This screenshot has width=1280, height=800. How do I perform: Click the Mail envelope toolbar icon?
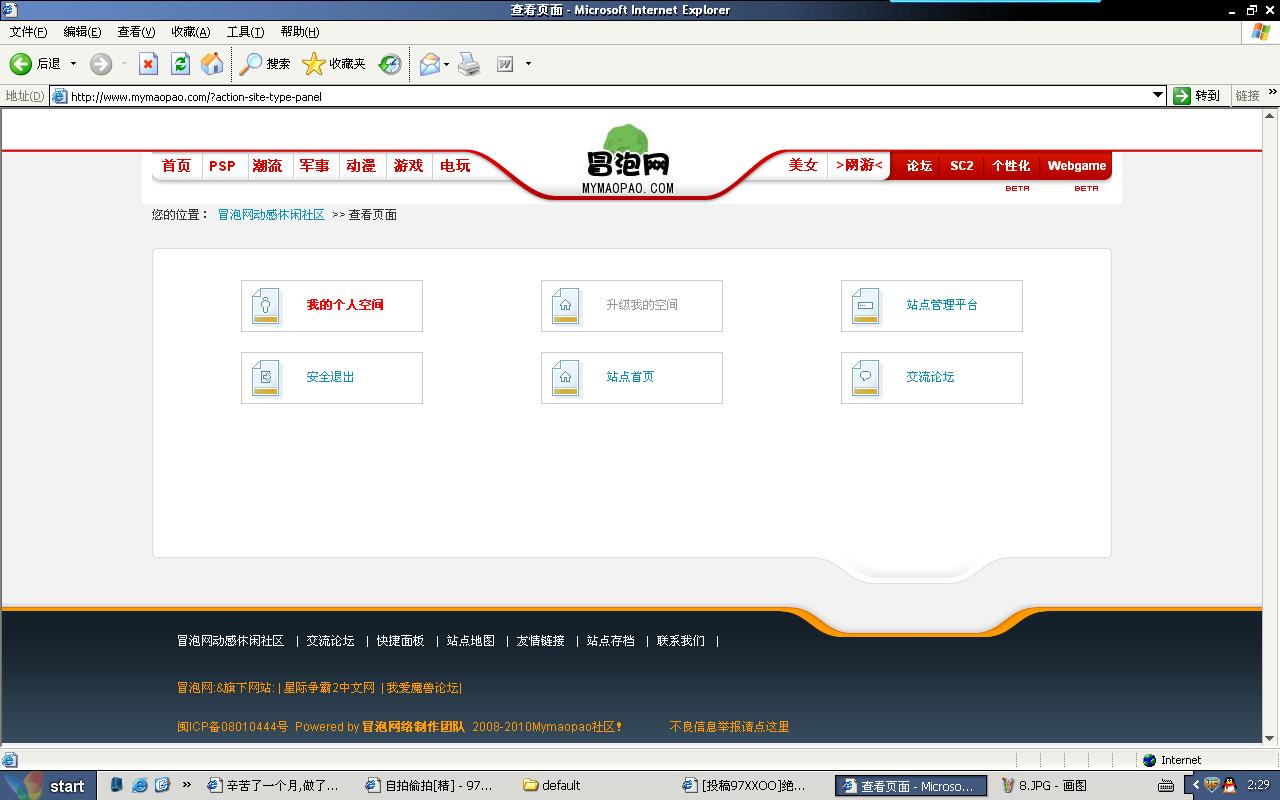coord(430,64)
